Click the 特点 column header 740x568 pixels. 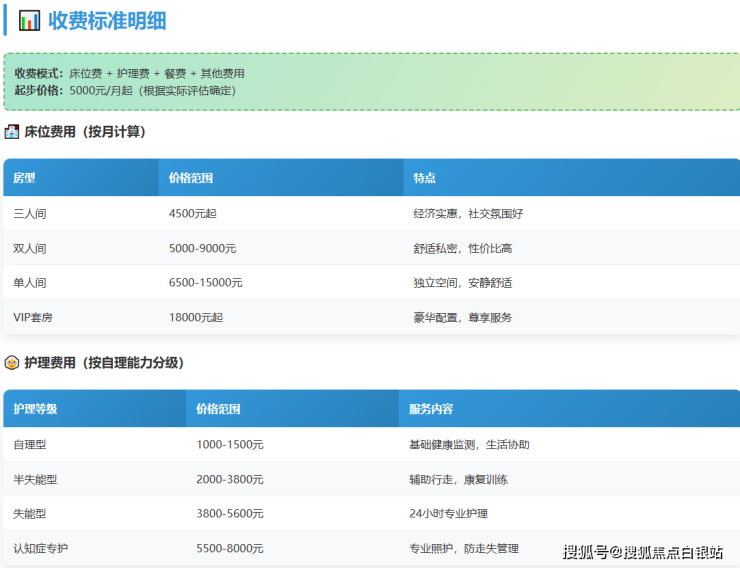point(424,178)
